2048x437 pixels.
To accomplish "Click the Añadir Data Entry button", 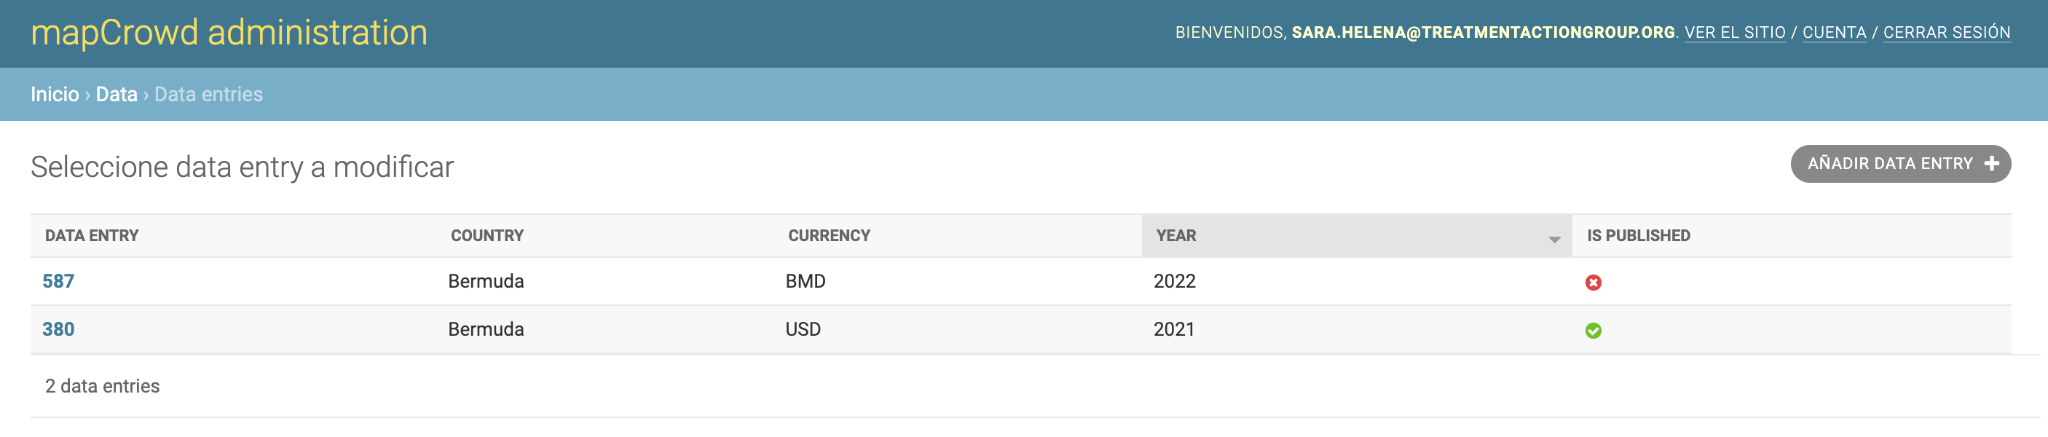I will click(x=1900, y=164).
